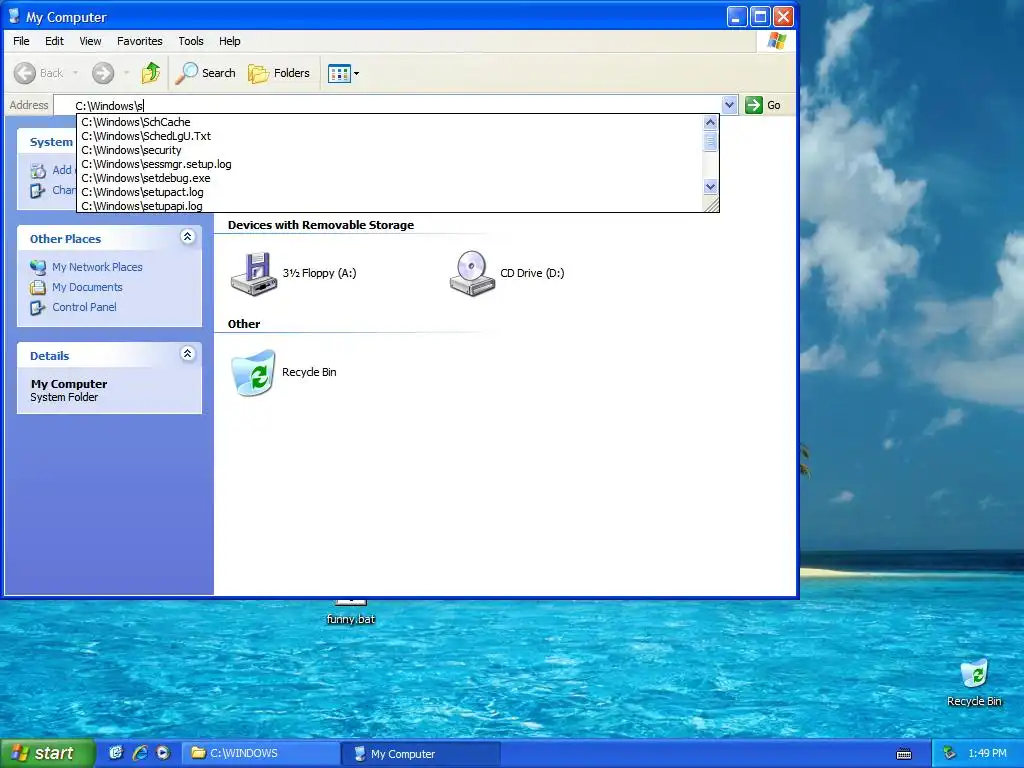Select Recycle Bin icon in My Computer
This screenshot has width=1024, height=768.
tap(253, 372)
